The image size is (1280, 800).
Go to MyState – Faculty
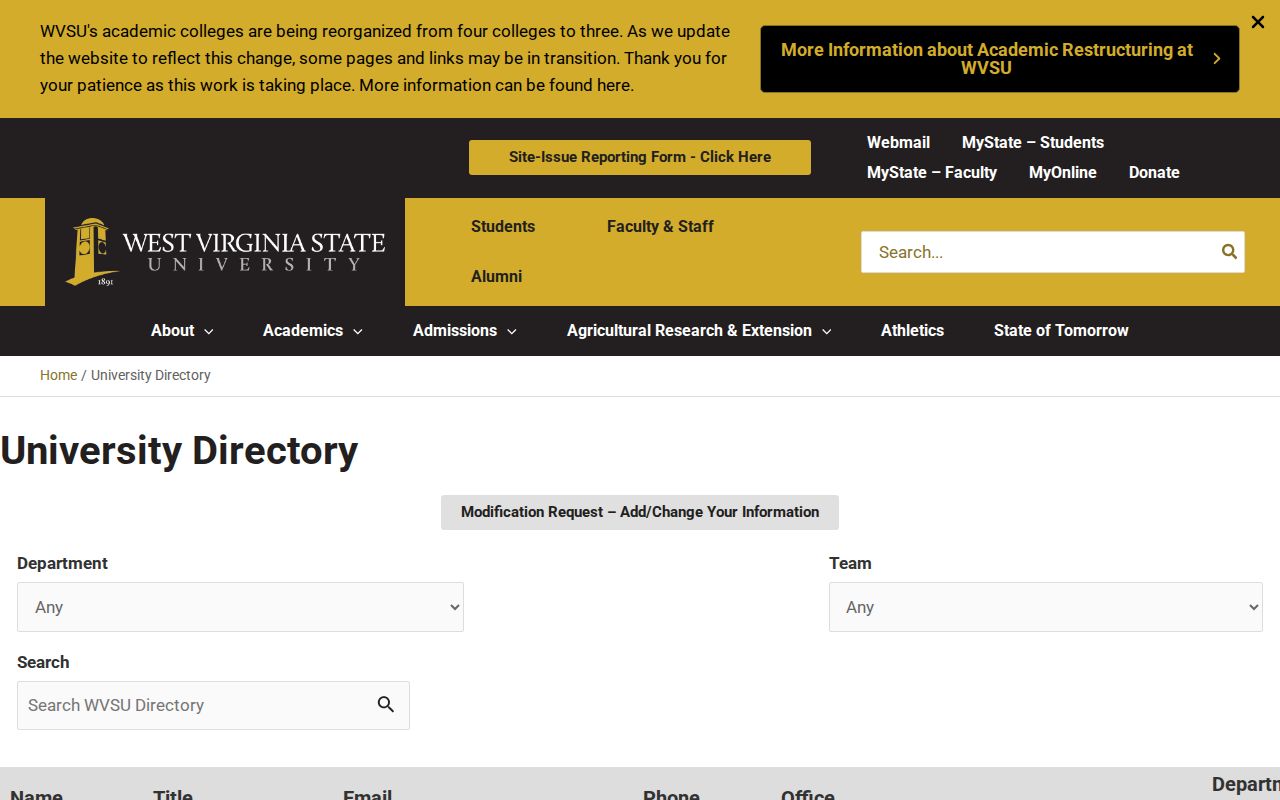[932, 172]
